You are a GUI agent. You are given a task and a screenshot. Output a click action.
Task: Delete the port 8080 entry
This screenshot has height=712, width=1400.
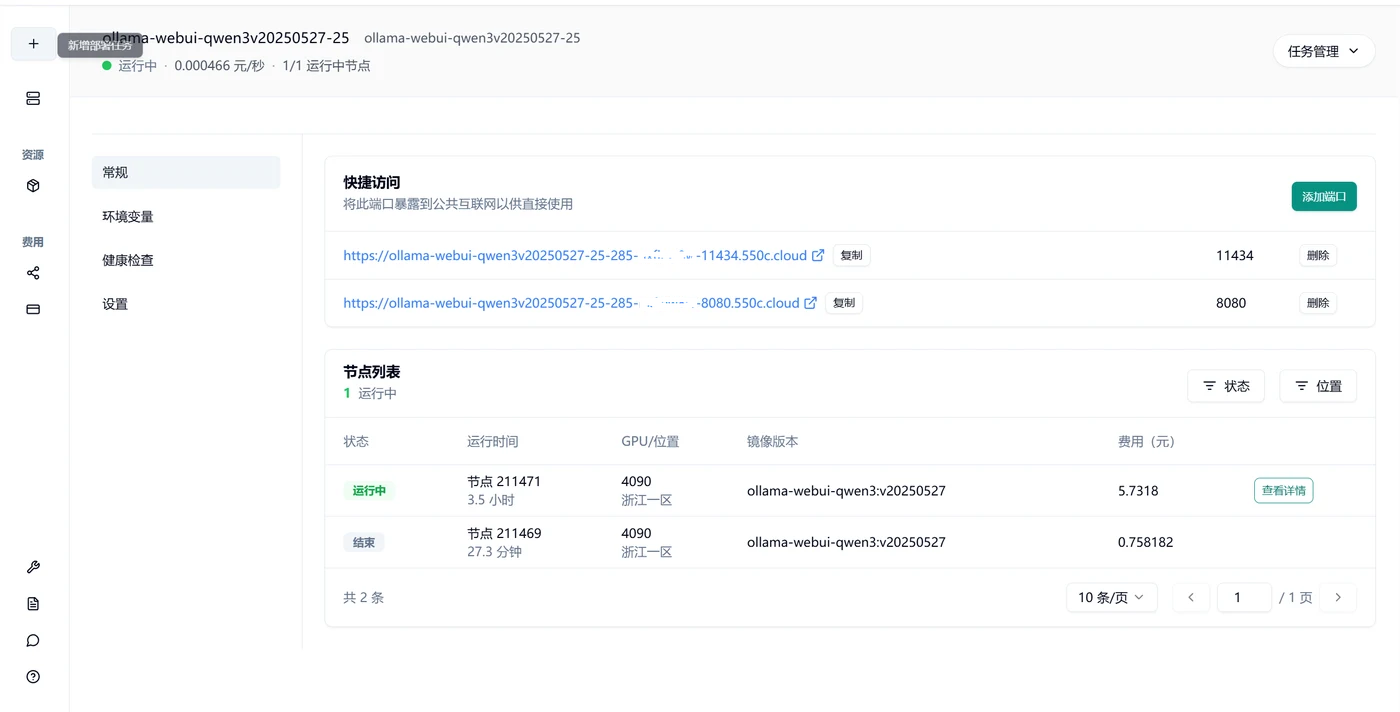pyautogui.click(x=1318, y=303)
